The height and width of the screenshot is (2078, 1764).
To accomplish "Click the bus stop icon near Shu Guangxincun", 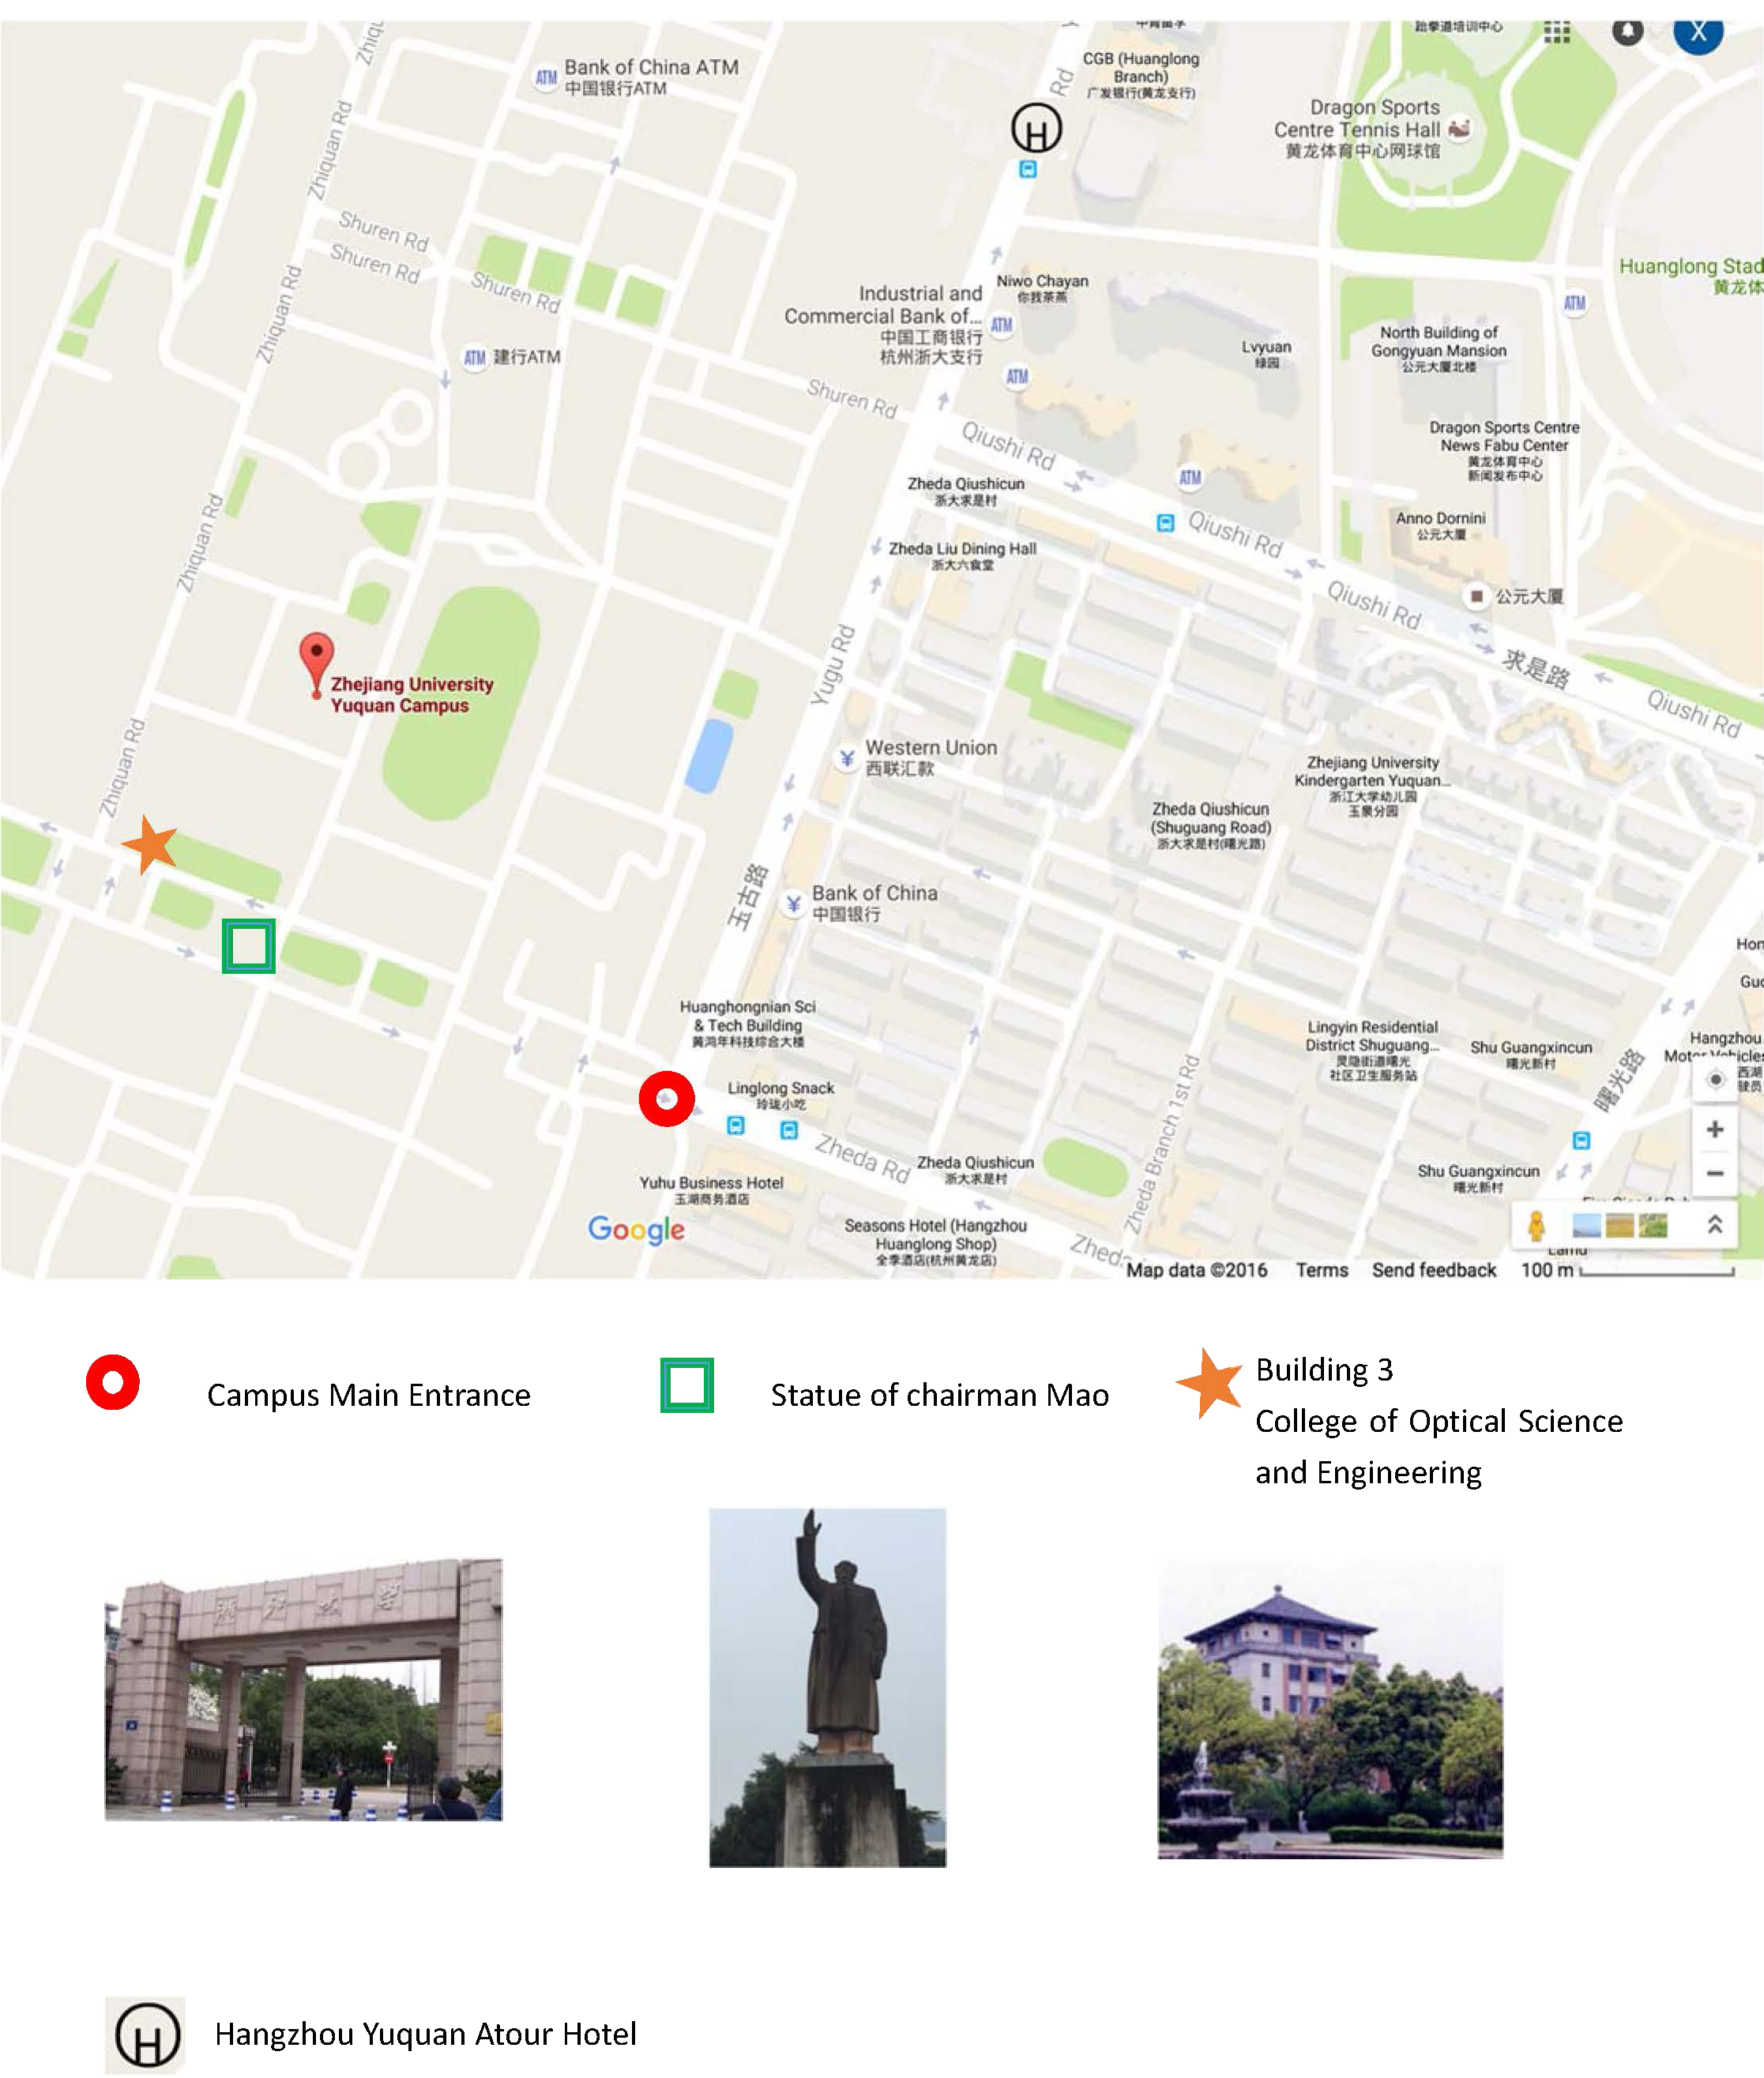I will pyautogui.click(x=1582, y=1141).
